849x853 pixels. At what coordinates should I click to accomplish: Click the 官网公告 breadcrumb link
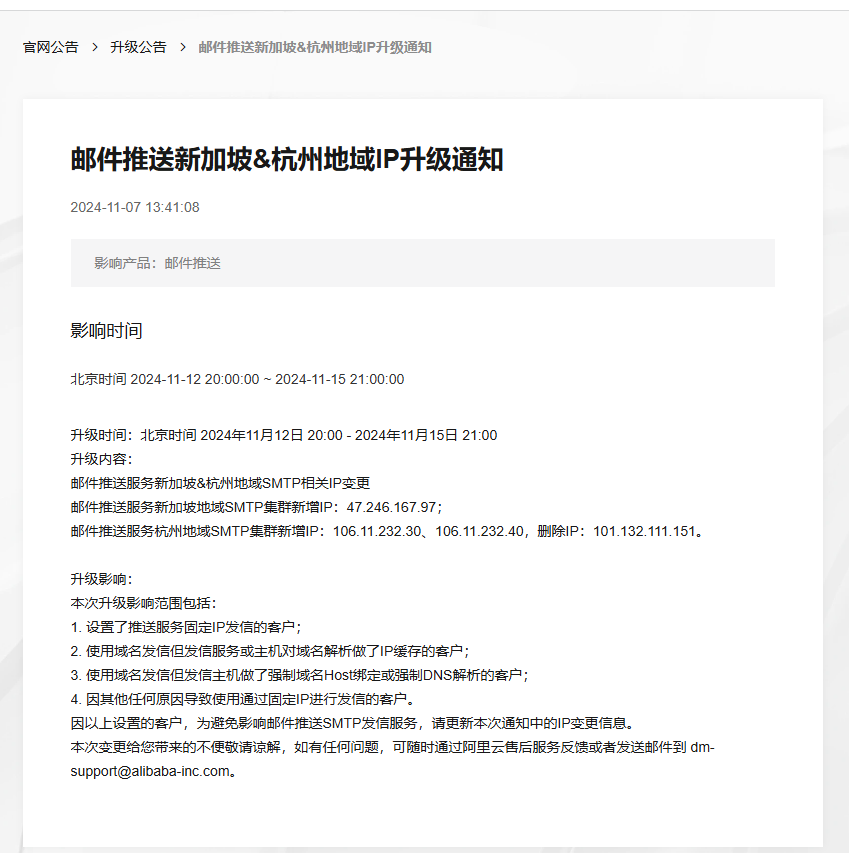coord(51,47)
